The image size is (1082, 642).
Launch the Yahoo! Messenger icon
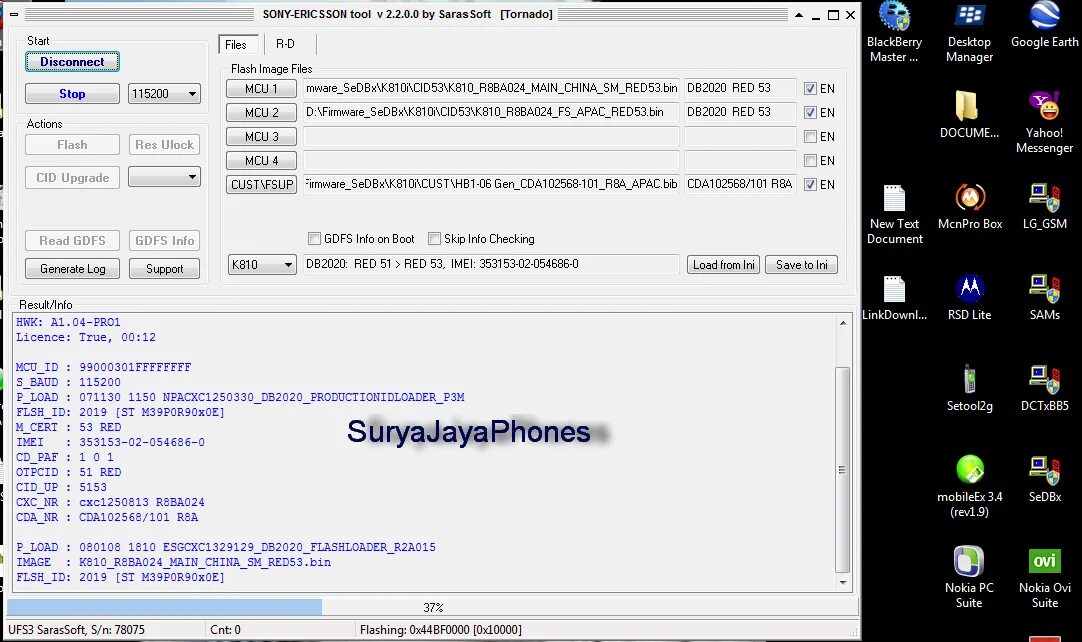click(x=1045, y=107)
